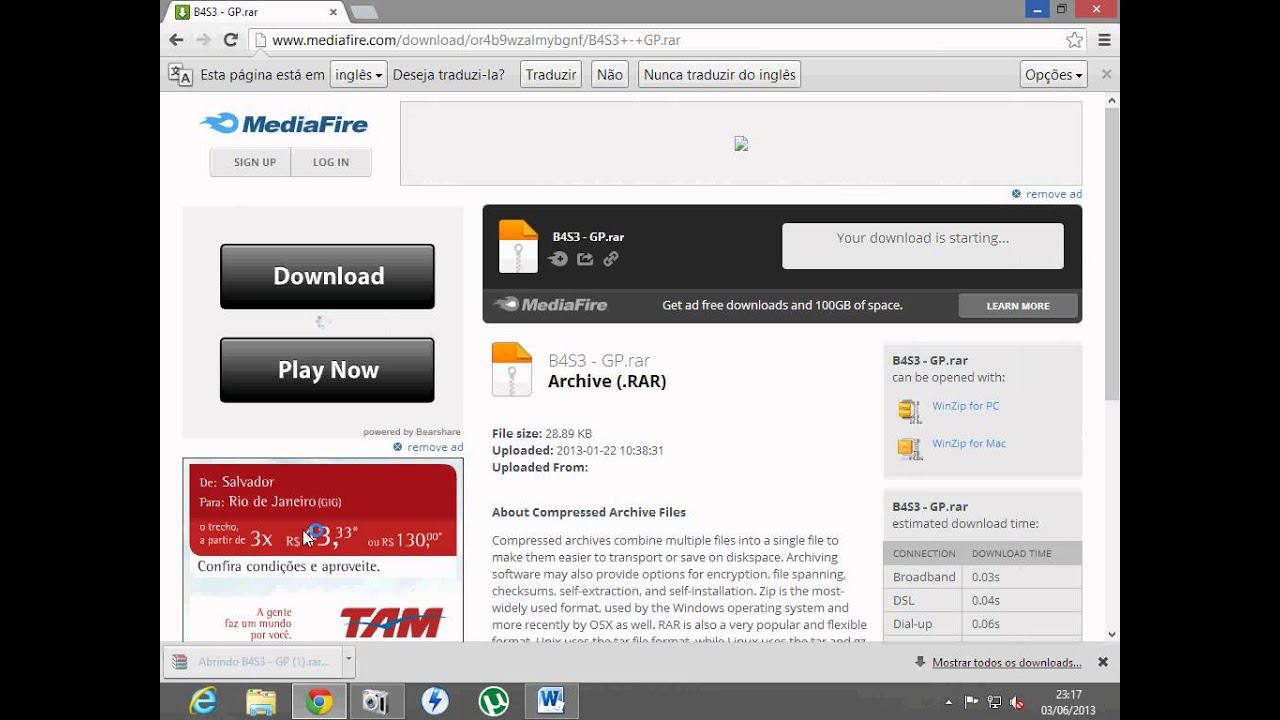Click the share icon under B4S3 - GP.rar
Screen dimensions: 1280x720
coord(585,259)
